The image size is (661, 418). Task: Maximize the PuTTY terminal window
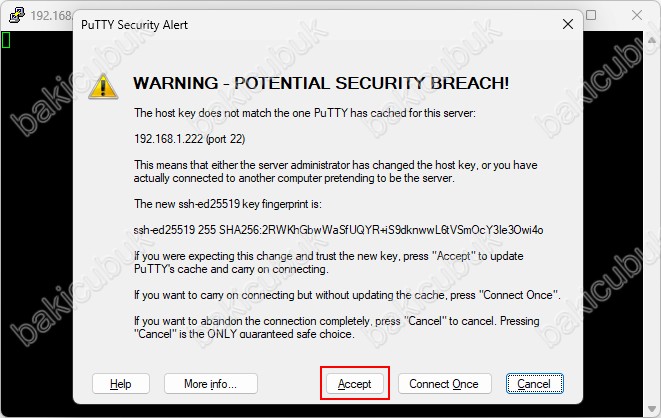tap(591, 15)
